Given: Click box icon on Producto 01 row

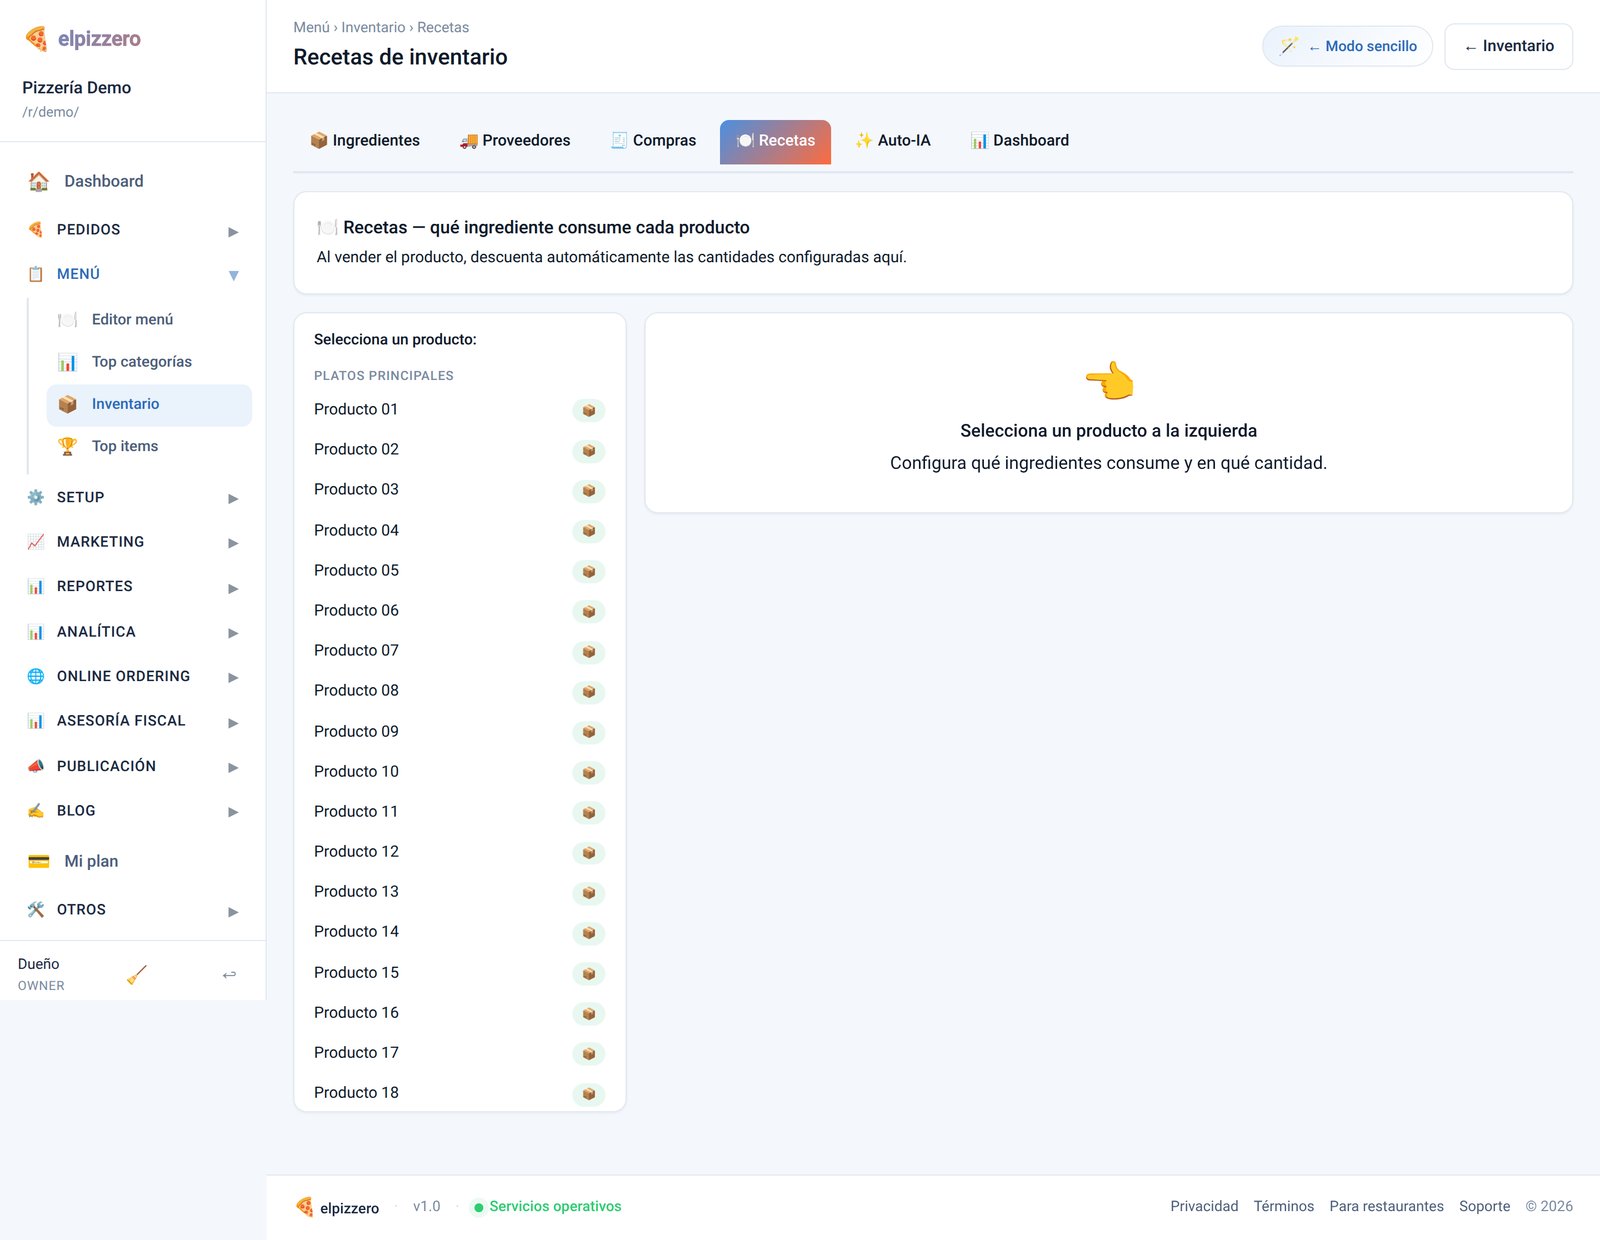Looking at the screenshot, I should point(589,410).
